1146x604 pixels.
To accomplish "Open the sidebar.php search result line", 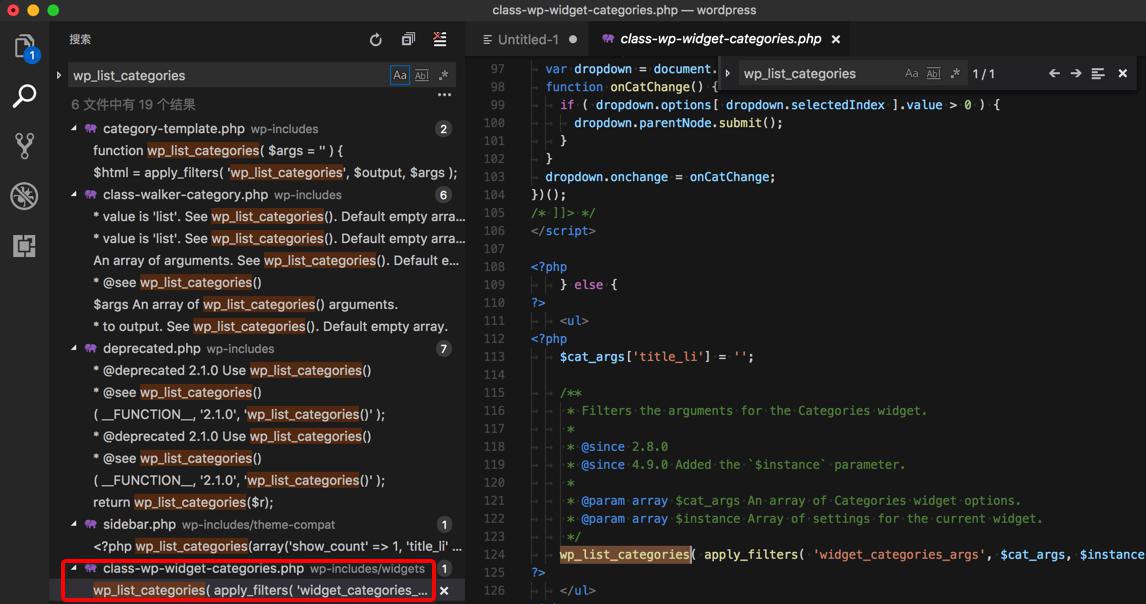I will click(277, 546).
